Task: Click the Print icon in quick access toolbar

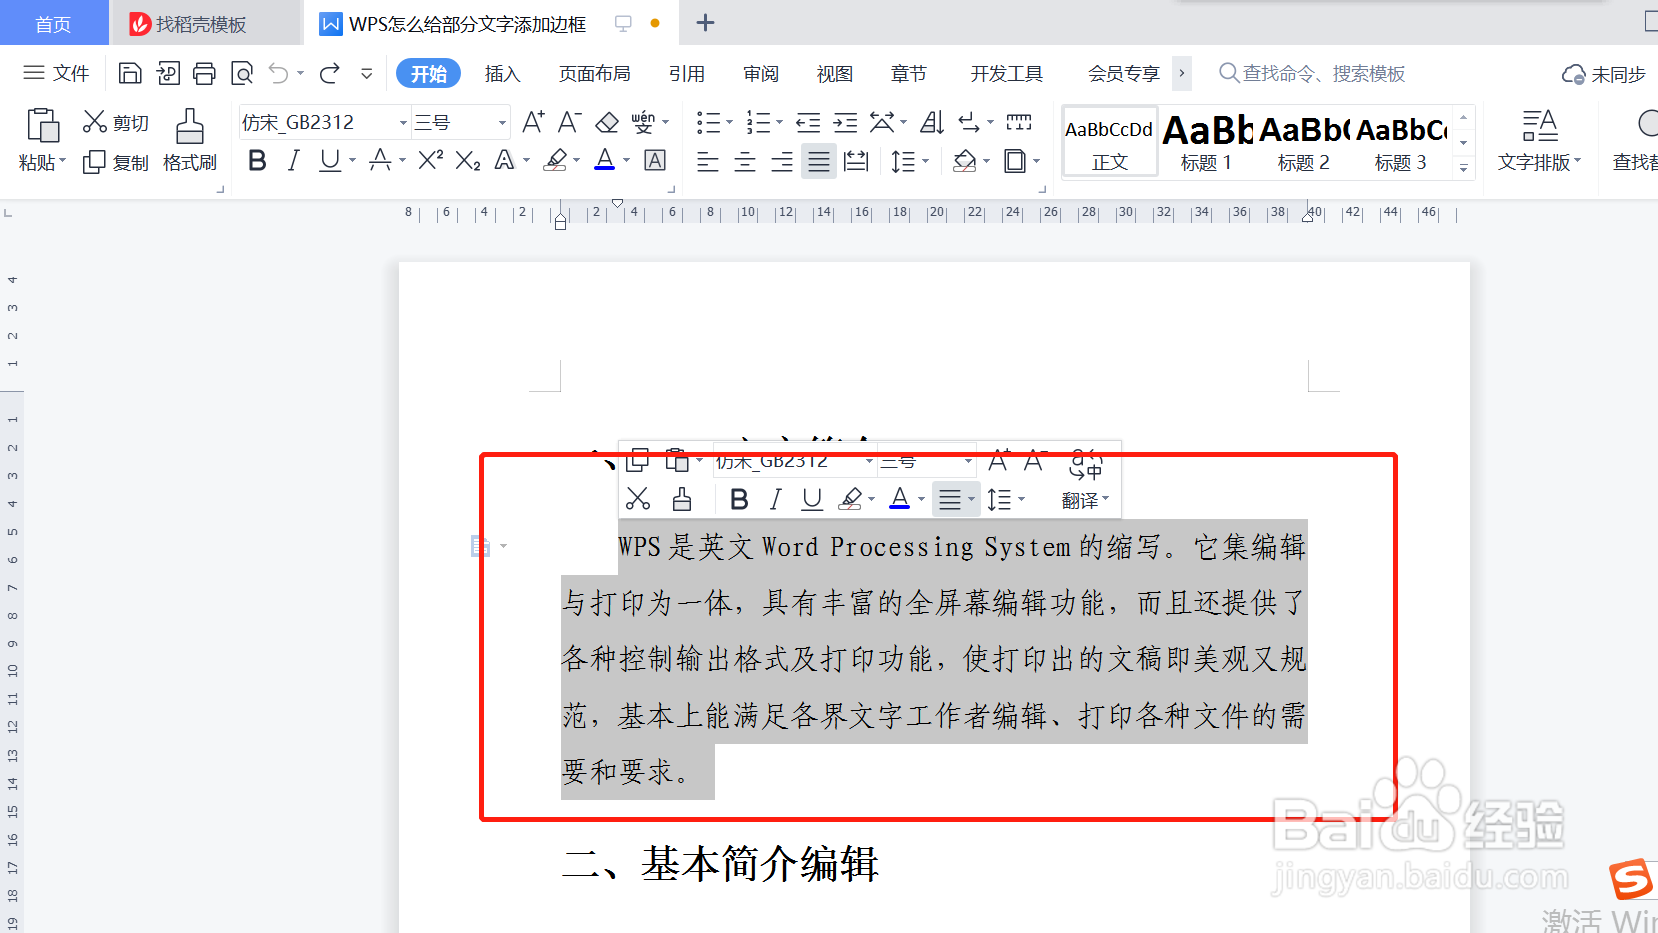Action: [204, 73]
